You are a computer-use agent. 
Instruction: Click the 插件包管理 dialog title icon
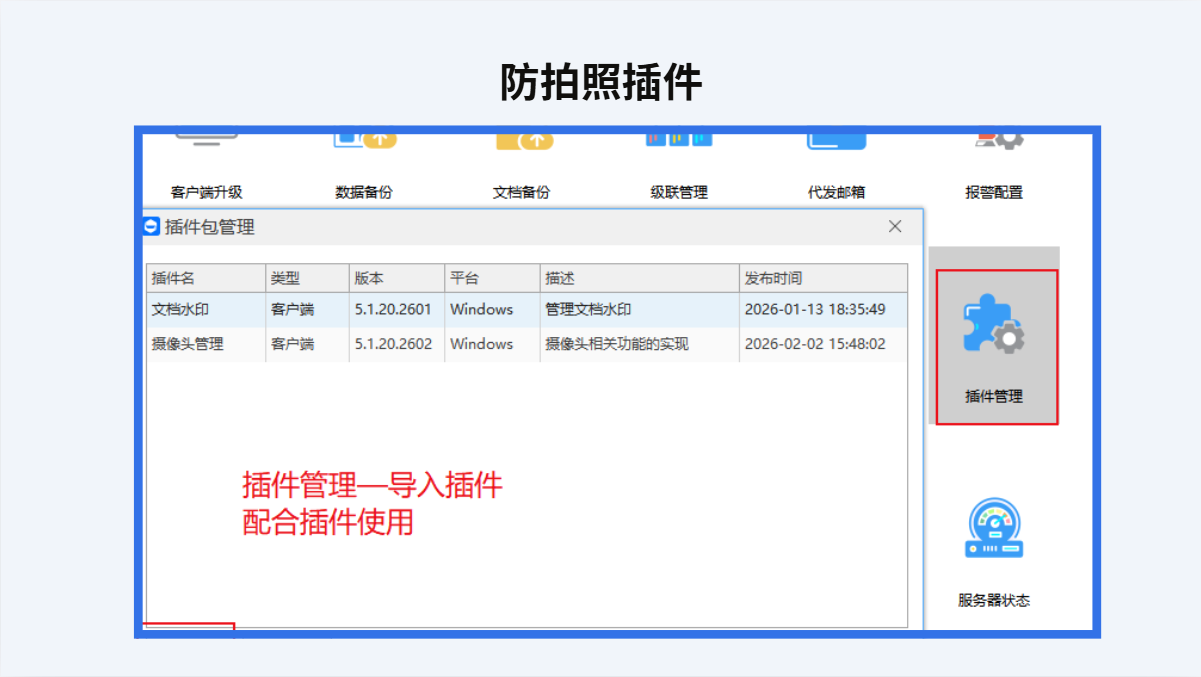151,227
